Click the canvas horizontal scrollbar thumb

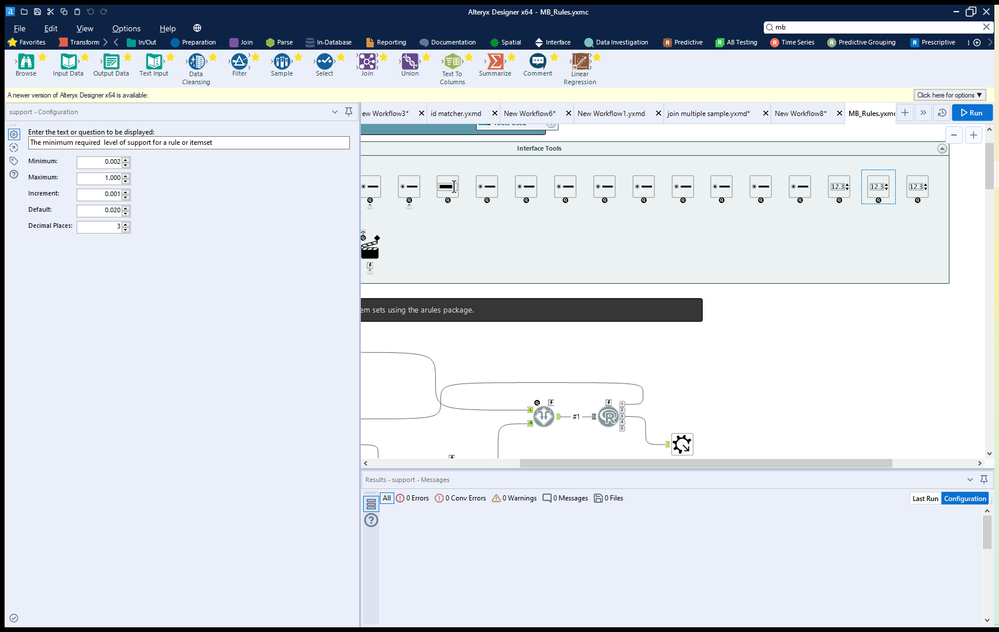coord(705,463)
